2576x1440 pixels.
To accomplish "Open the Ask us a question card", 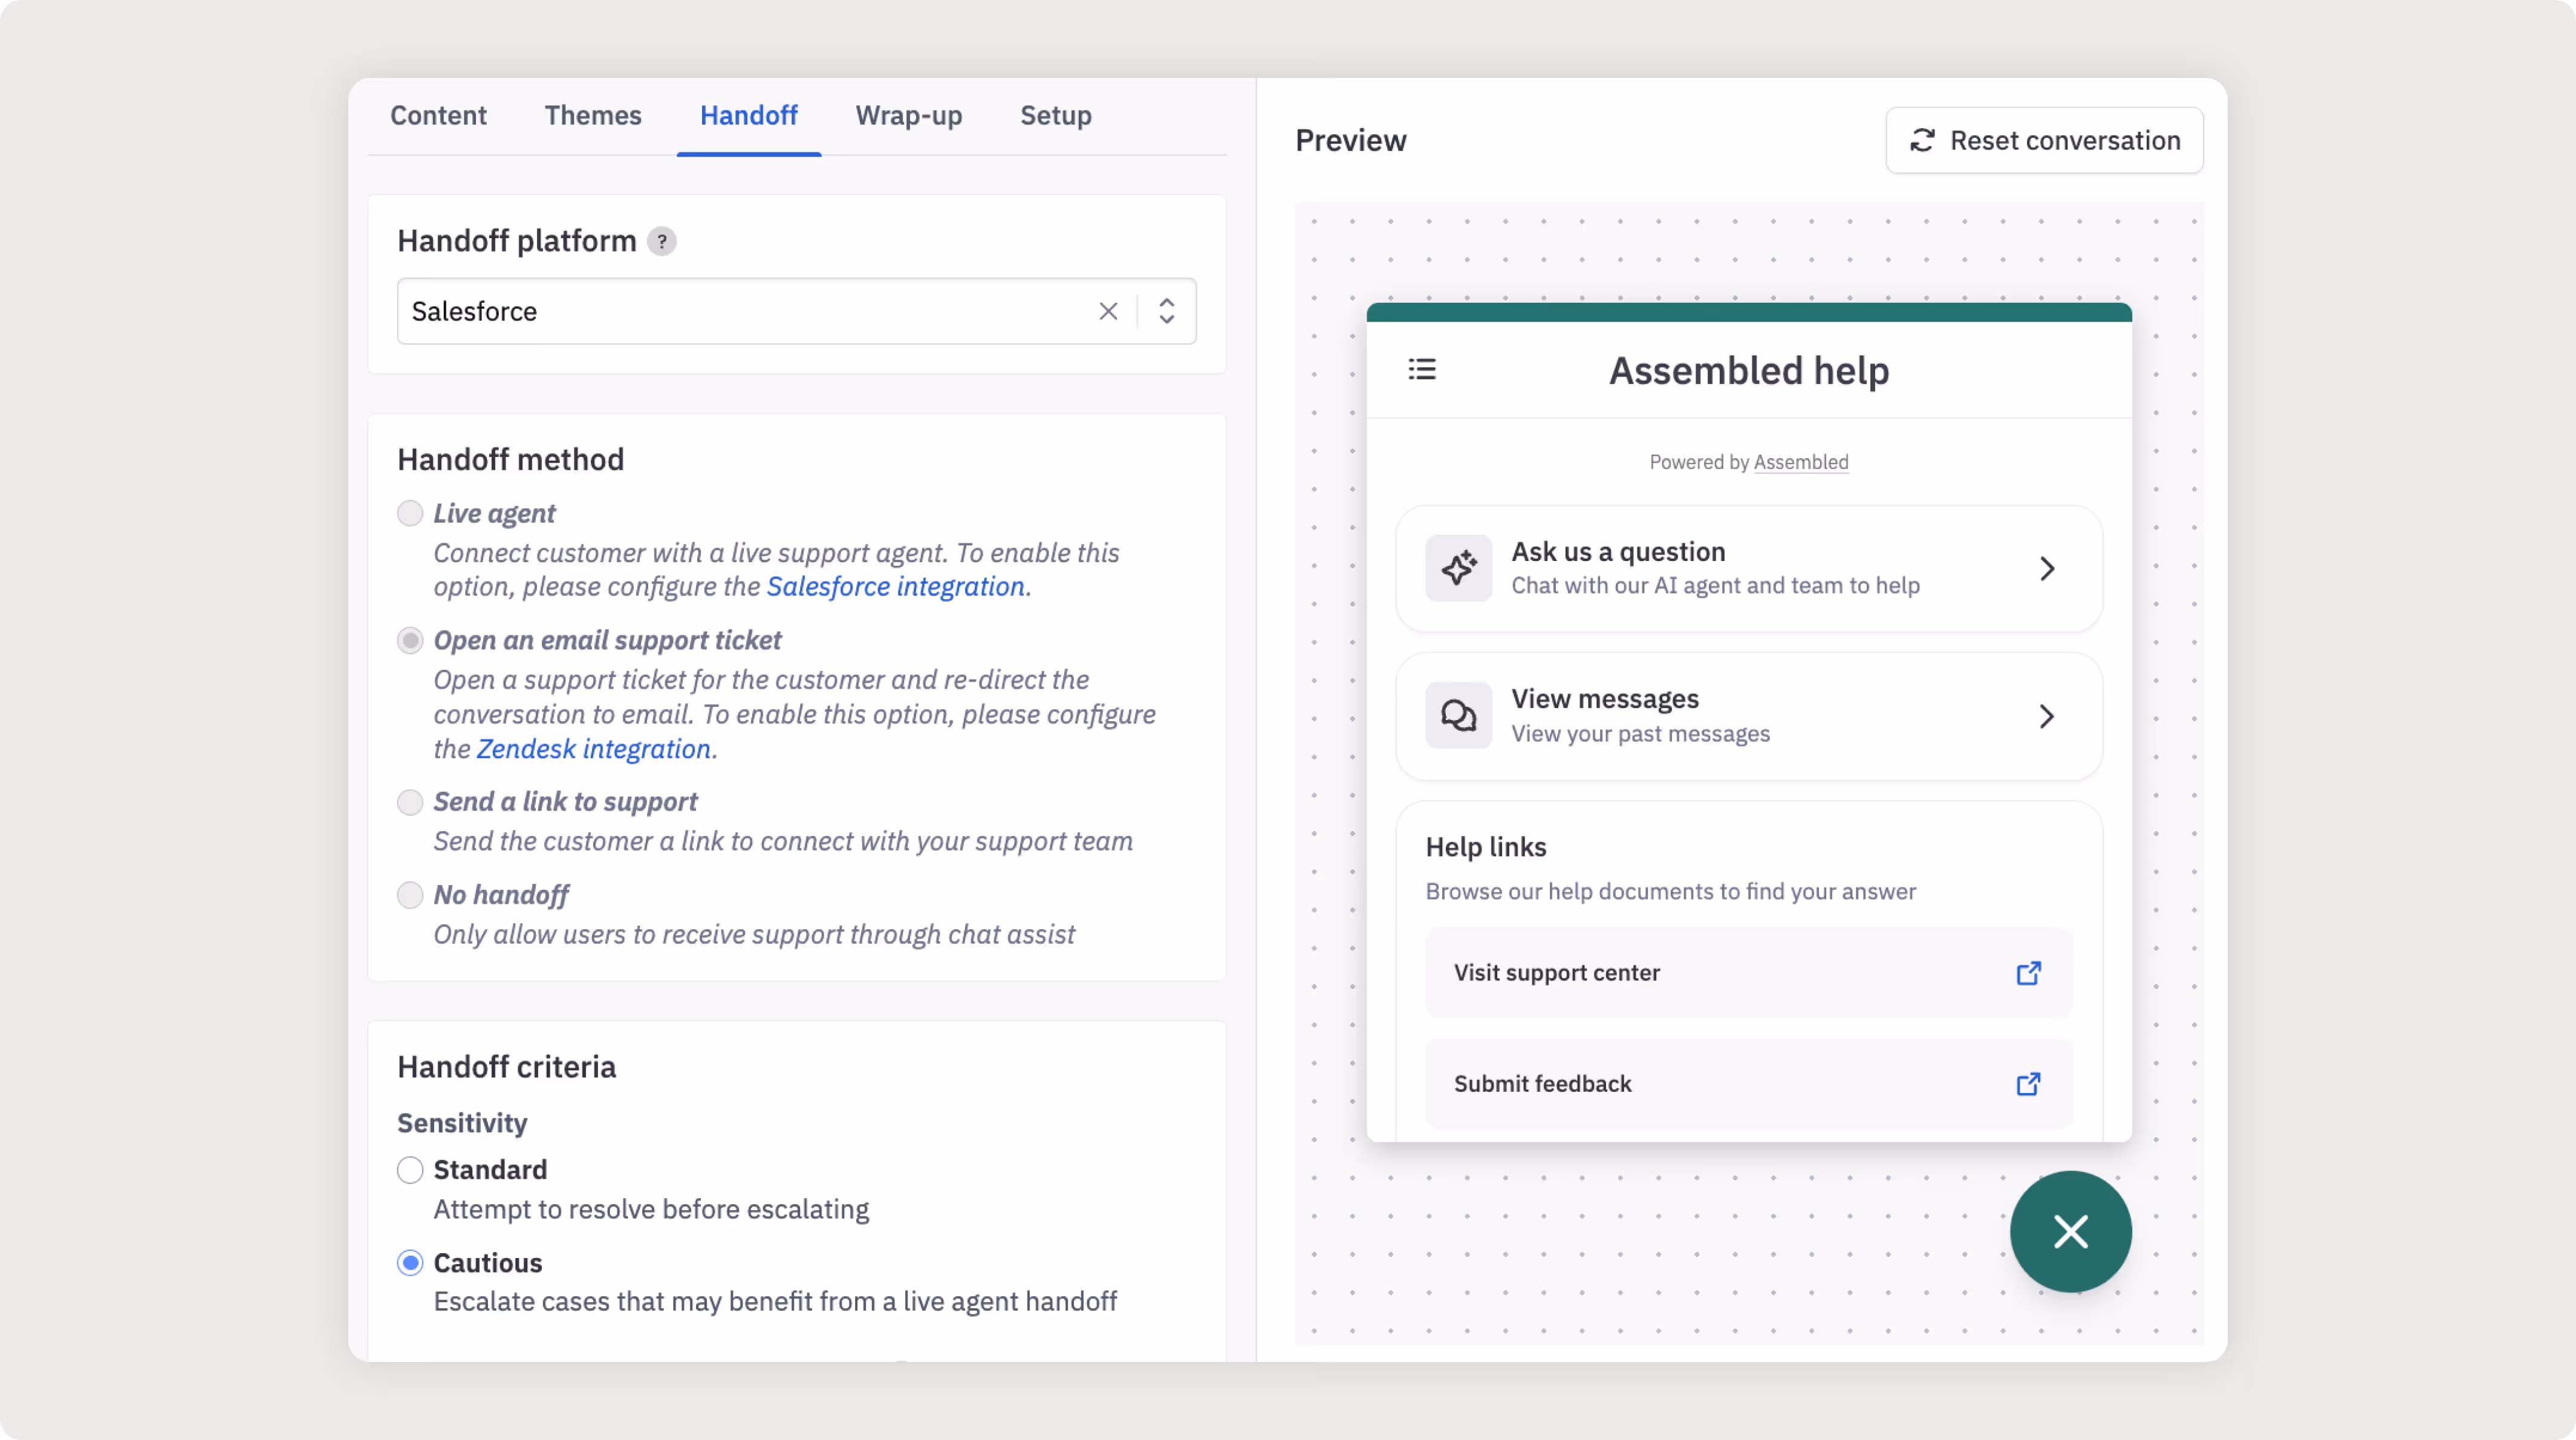I will [x=1749, y=568].
